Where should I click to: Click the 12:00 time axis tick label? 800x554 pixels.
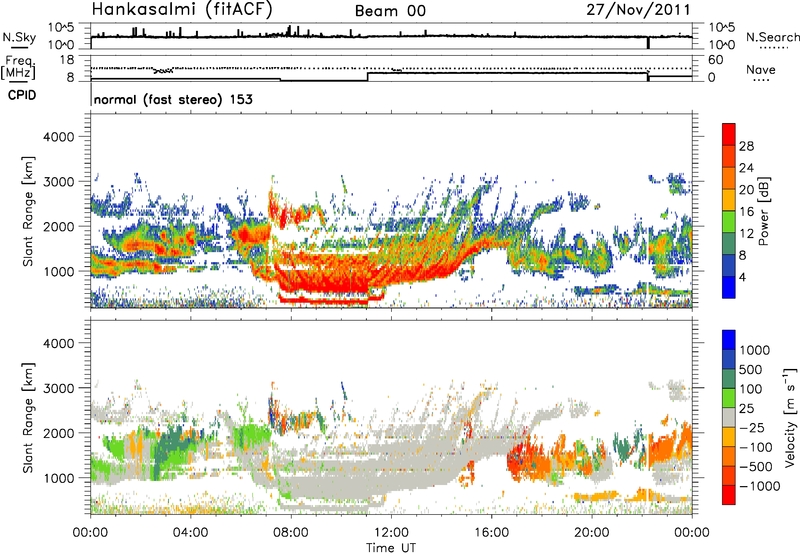pyautogui.click(x=391, y=533)
